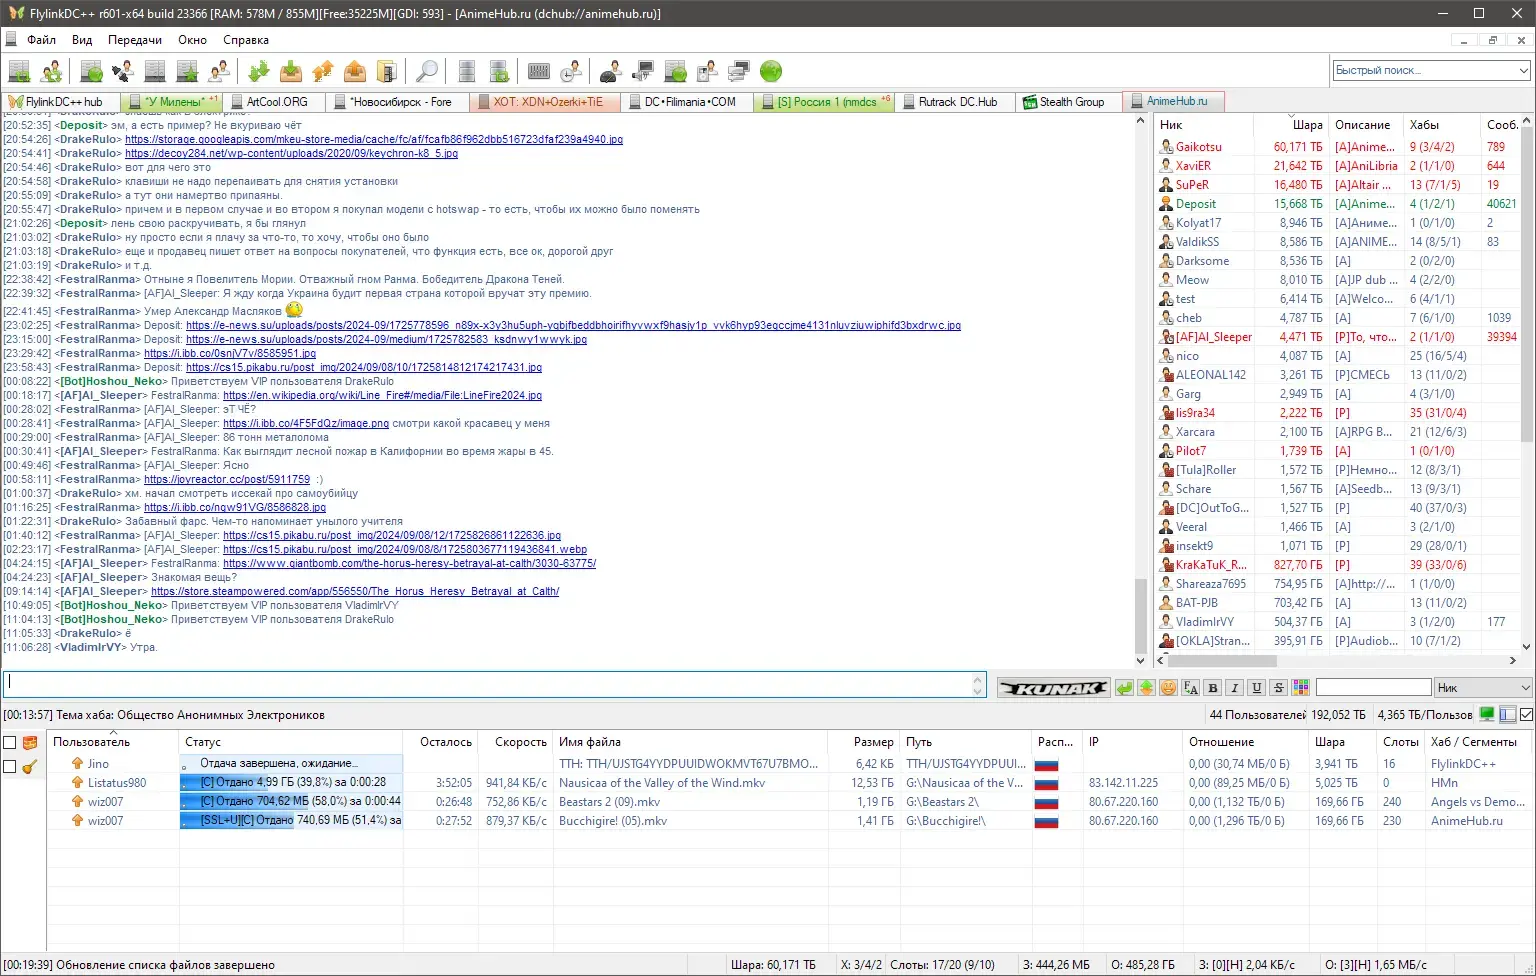Click the user with speed gauge icon
This screenshot has width=1536, height=976.
pyautogui.click(x=611, y=71)
